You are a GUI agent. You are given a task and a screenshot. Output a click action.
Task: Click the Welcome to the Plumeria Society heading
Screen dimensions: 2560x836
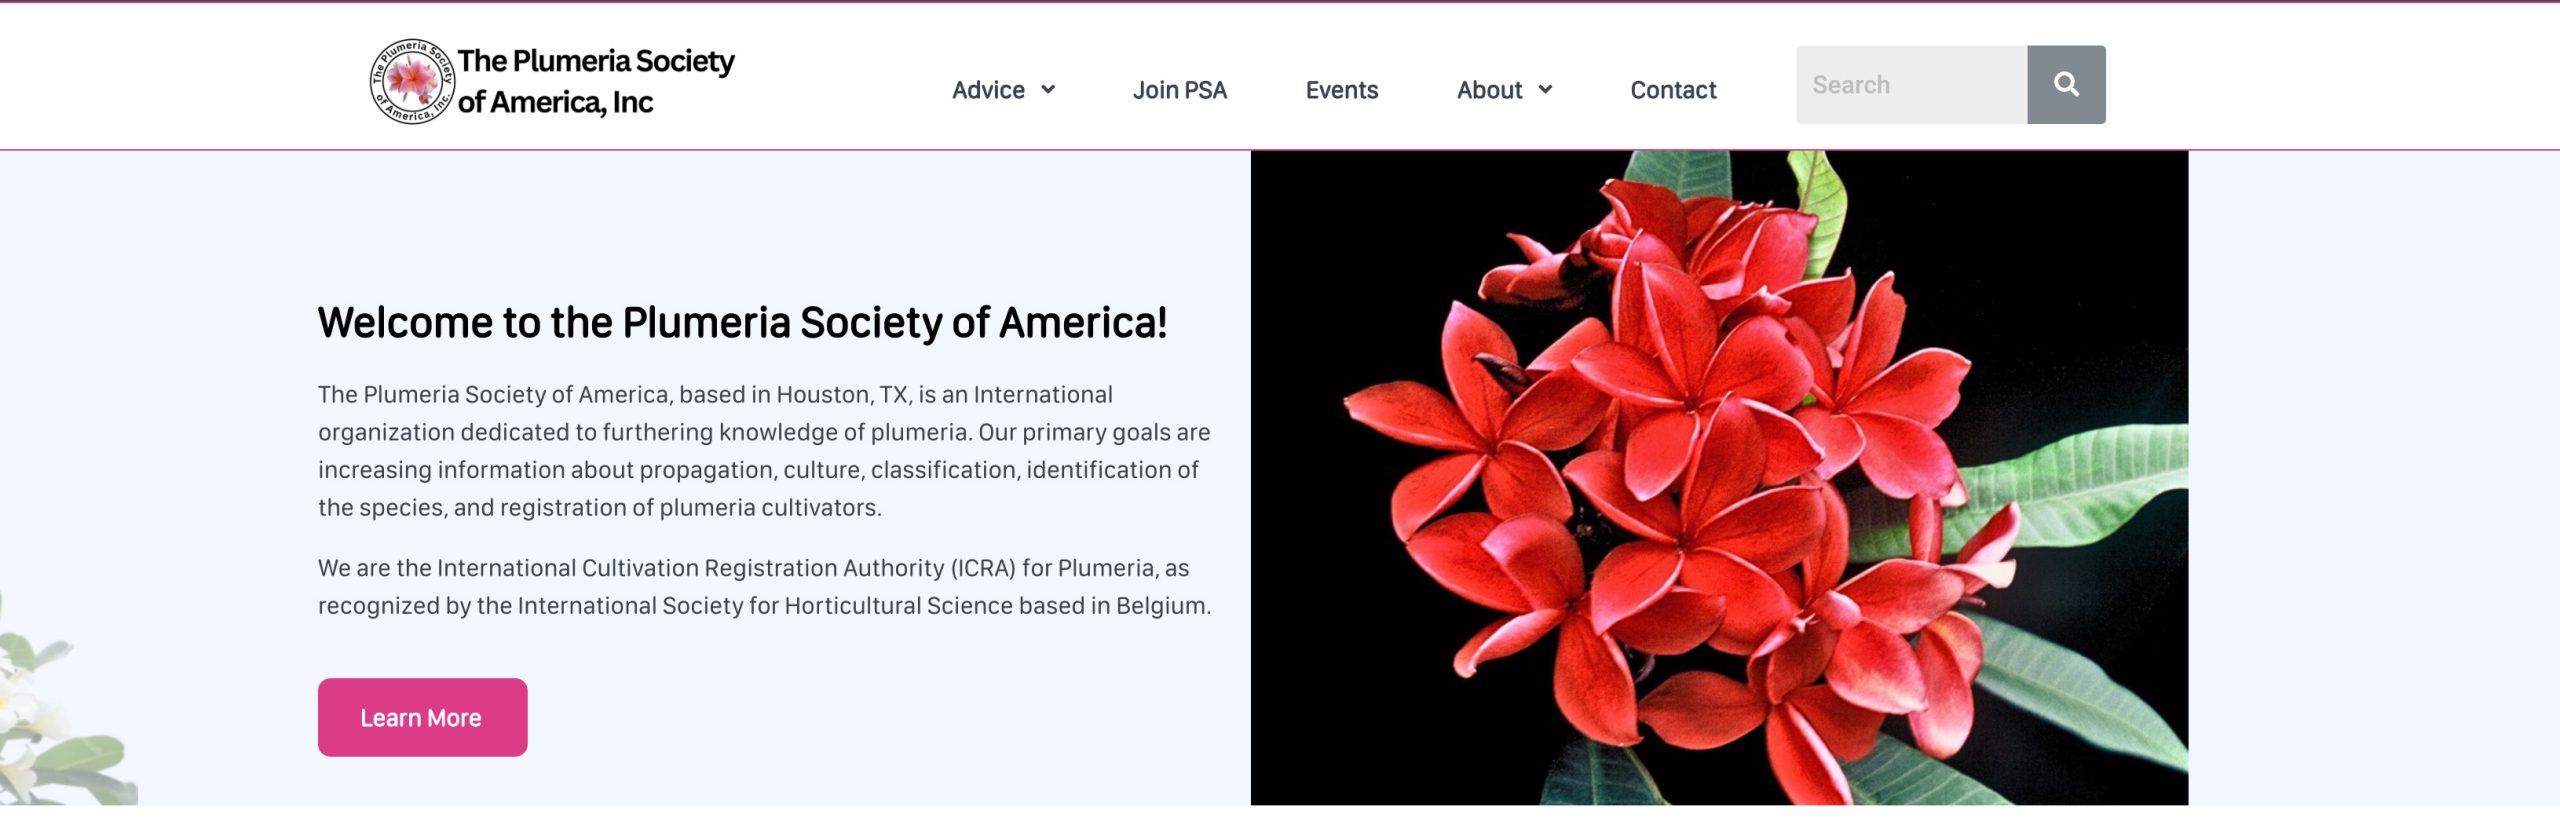[x=742, y=323]
